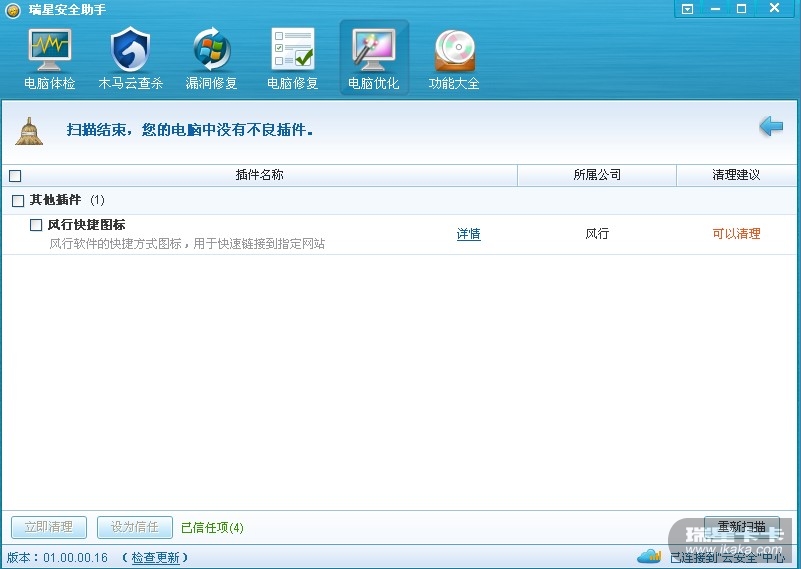The height and width of the screenshot is (569, 801).
Task: Click the 扫描结束 scan result message
Action: point(190,130)
